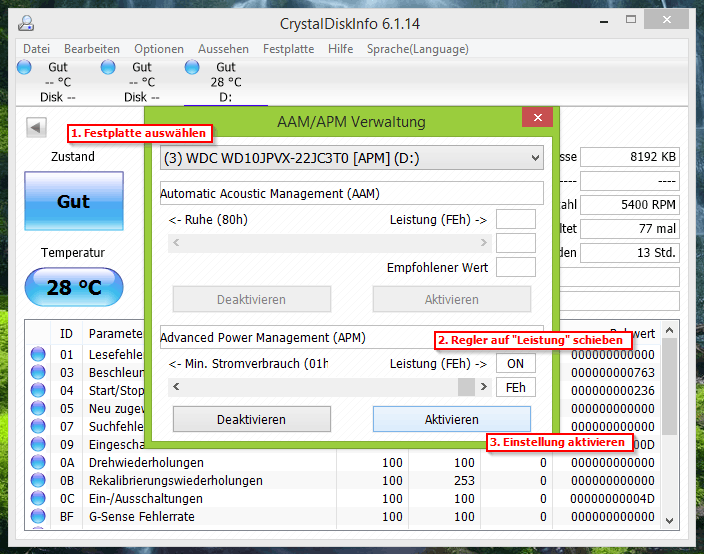Select the D: drive status orb
This screenshot has width=704, height=554.
pyautogui.click(x=192, y=67)
